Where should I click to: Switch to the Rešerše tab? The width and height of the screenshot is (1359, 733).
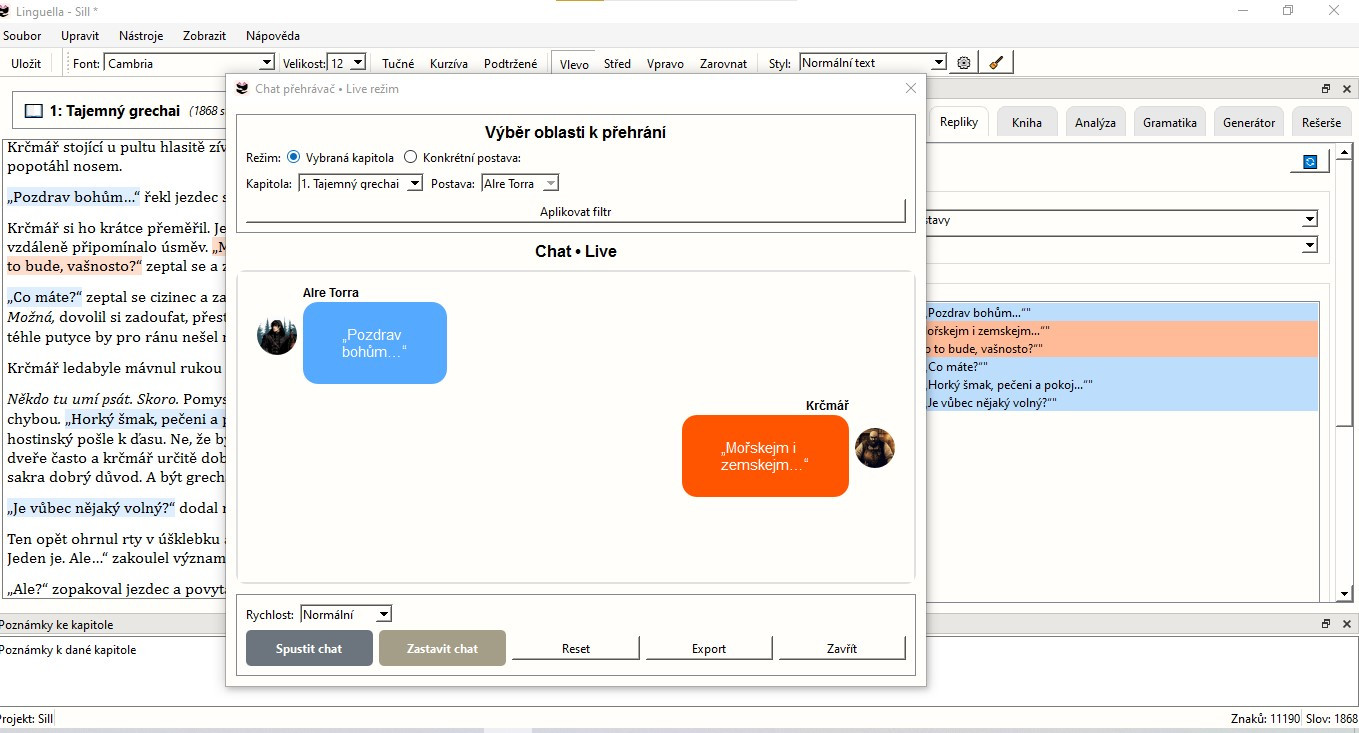(x=1321, y=122)
